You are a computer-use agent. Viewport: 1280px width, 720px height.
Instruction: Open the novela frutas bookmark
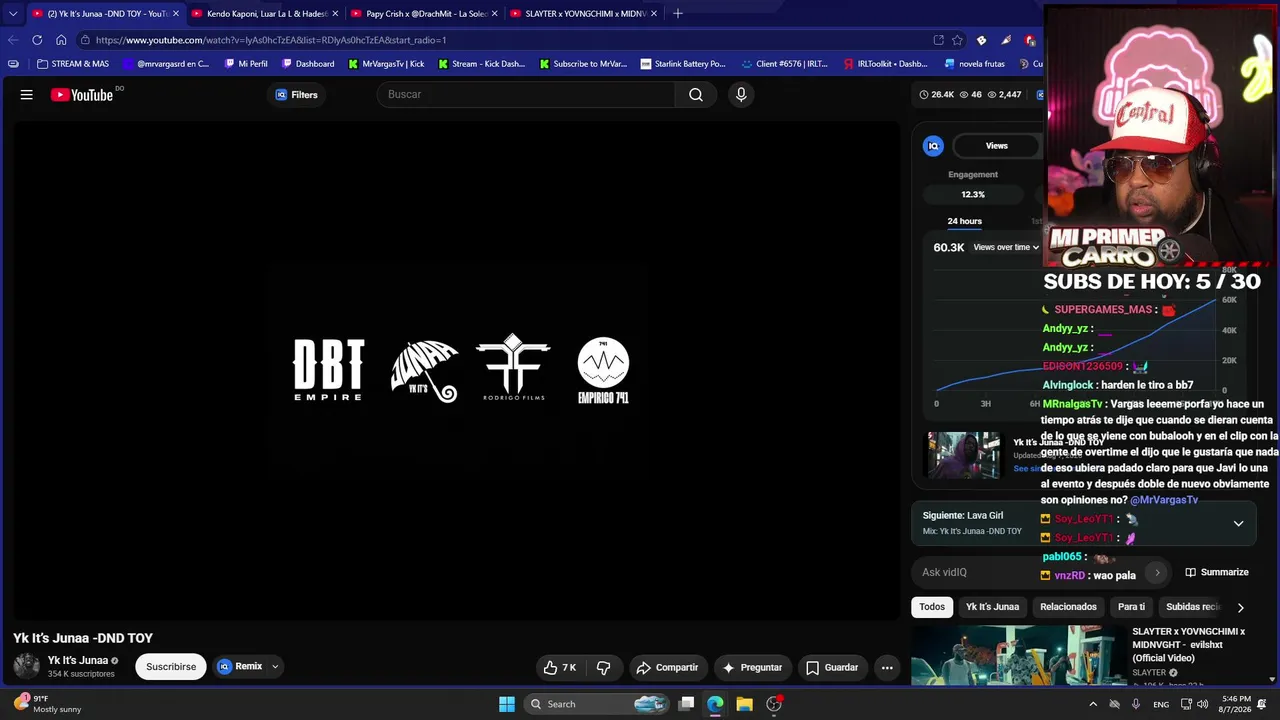pos(975,64)
